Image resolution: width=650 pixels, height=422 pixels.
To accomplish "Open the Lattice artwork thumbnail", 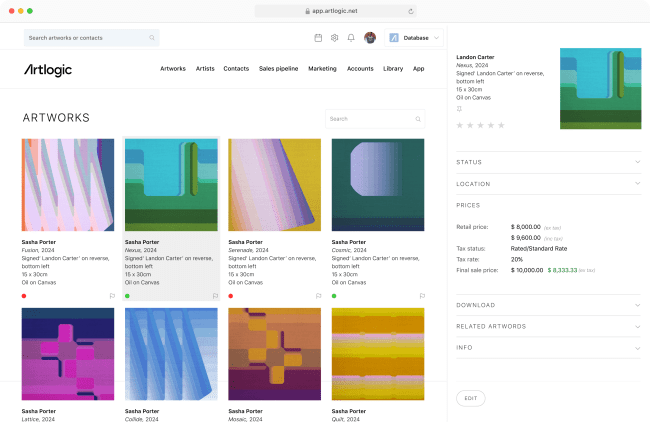I will 68,354.
